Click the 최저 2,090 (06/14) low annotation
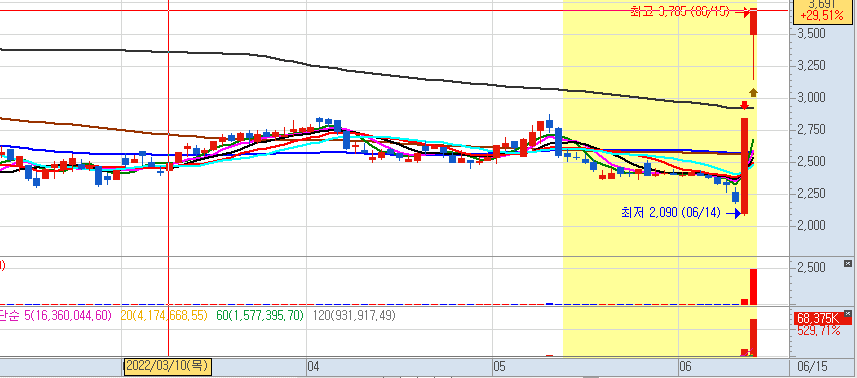Viewport: 857px width, 378px height. 671,212
